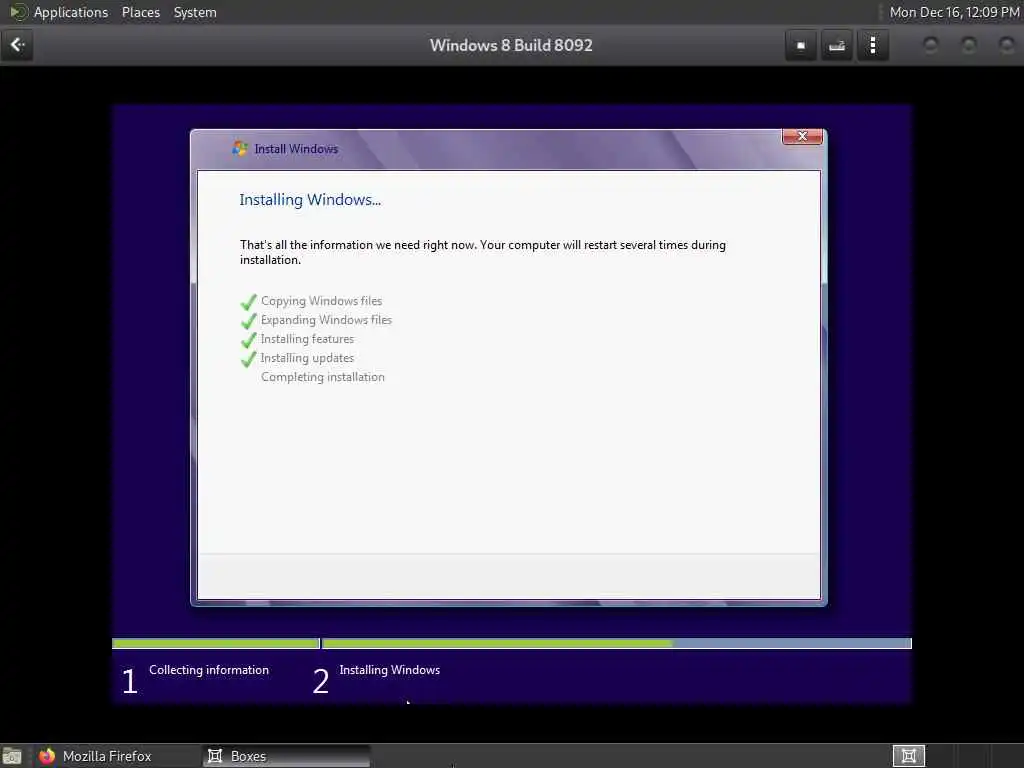Image resolution: width=1024 pixels, height=768 pixels.
Task: Click the 'Installing updates' step text
Action: 307,358
